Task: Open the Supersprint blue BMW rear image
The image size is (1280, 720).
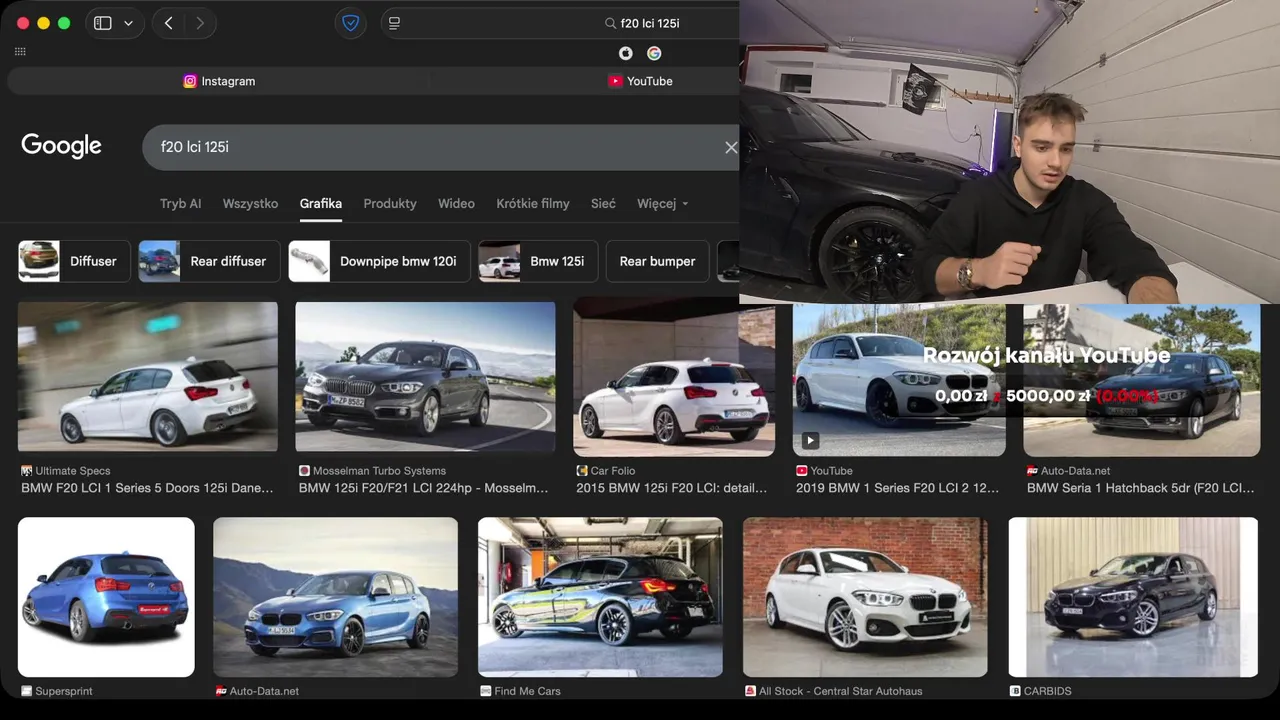Action: 106,597
